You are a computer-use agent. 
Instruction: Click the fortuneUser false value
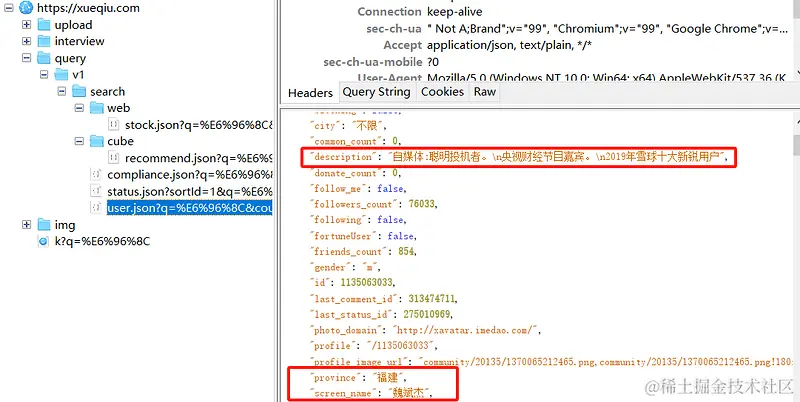coord(401,236)
